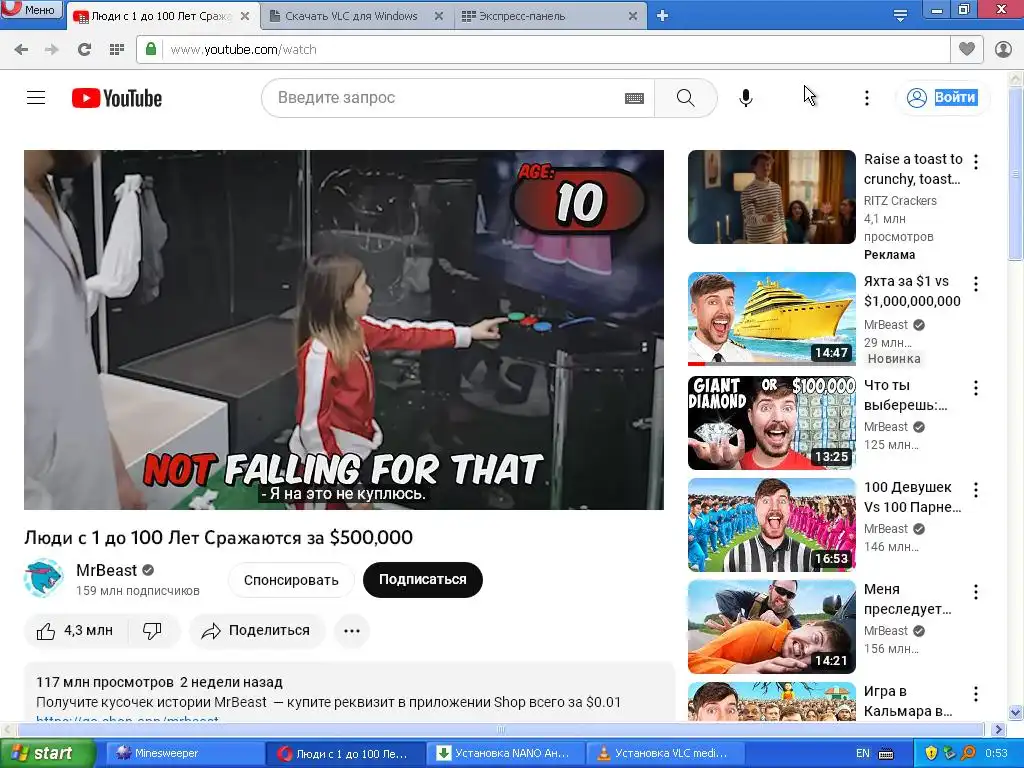Click the EN language indicator in tray

[863, 754]
